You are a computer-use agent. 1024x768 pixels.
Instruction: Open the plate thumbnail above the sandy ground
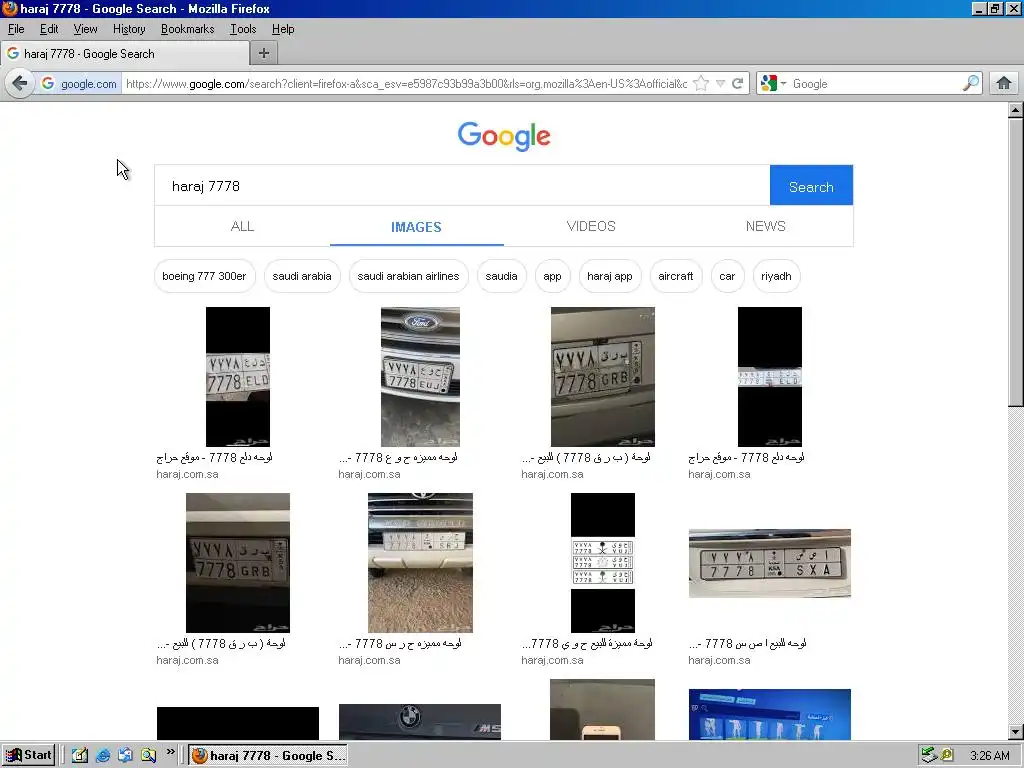[421, 563]
